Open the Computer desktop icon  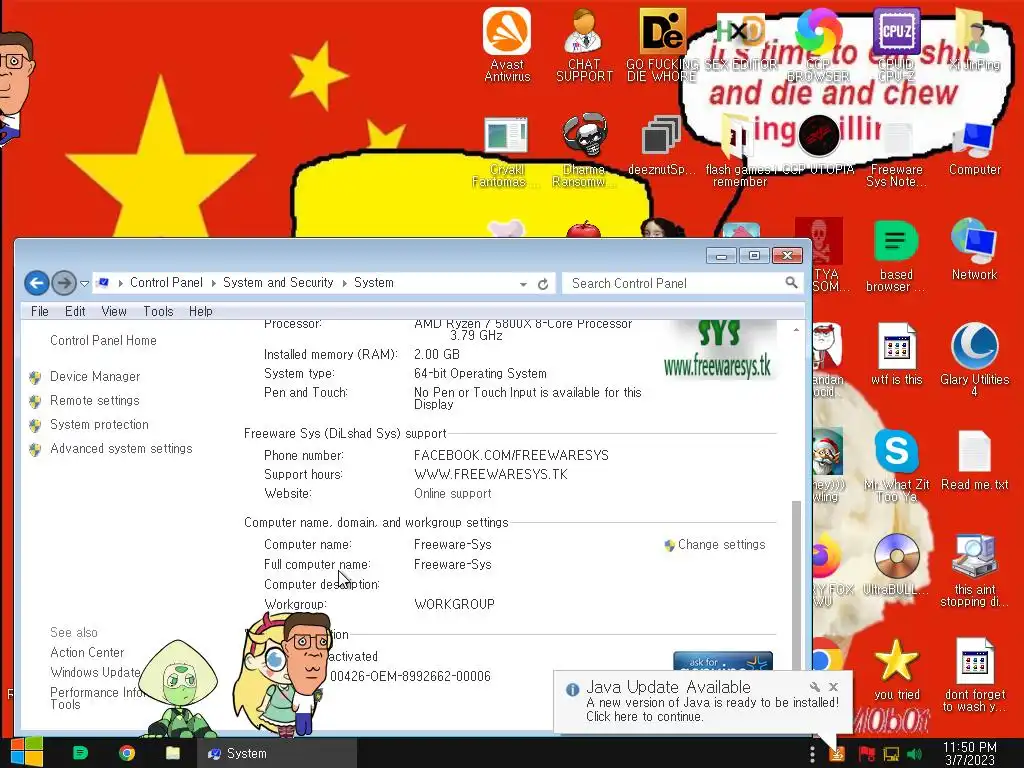[x=974, y=148]
